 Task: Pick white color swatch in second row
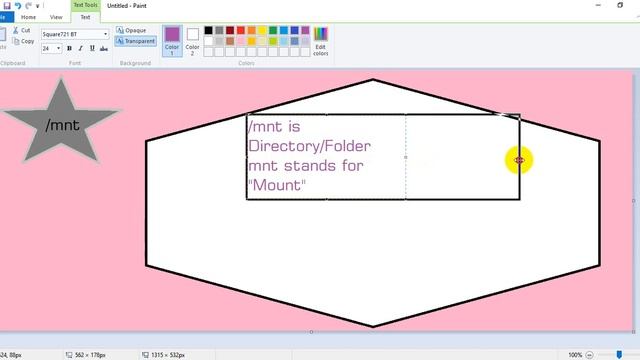[209, 41]
